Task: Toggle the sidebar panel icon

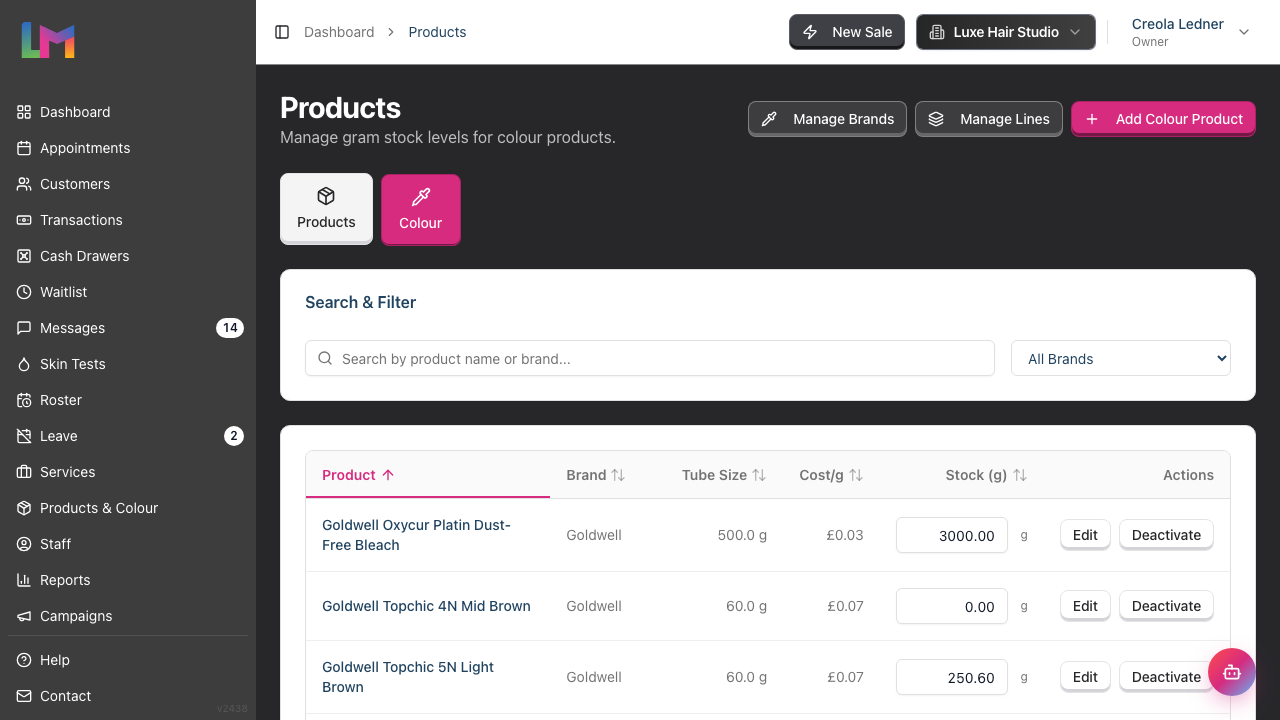Action: pyautogui.click(x=282, y=32)
